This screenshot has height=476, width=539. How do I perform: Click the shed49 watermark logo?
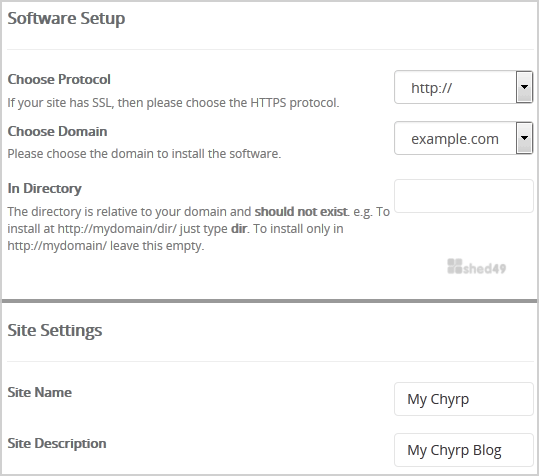(476, 267)
